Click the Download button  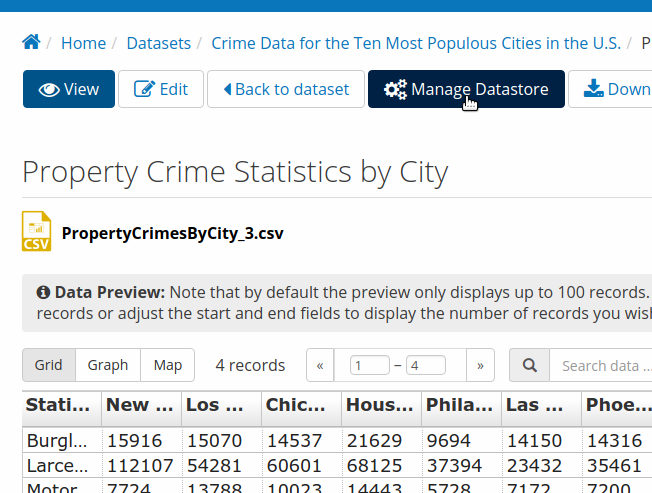coord(610,89)
